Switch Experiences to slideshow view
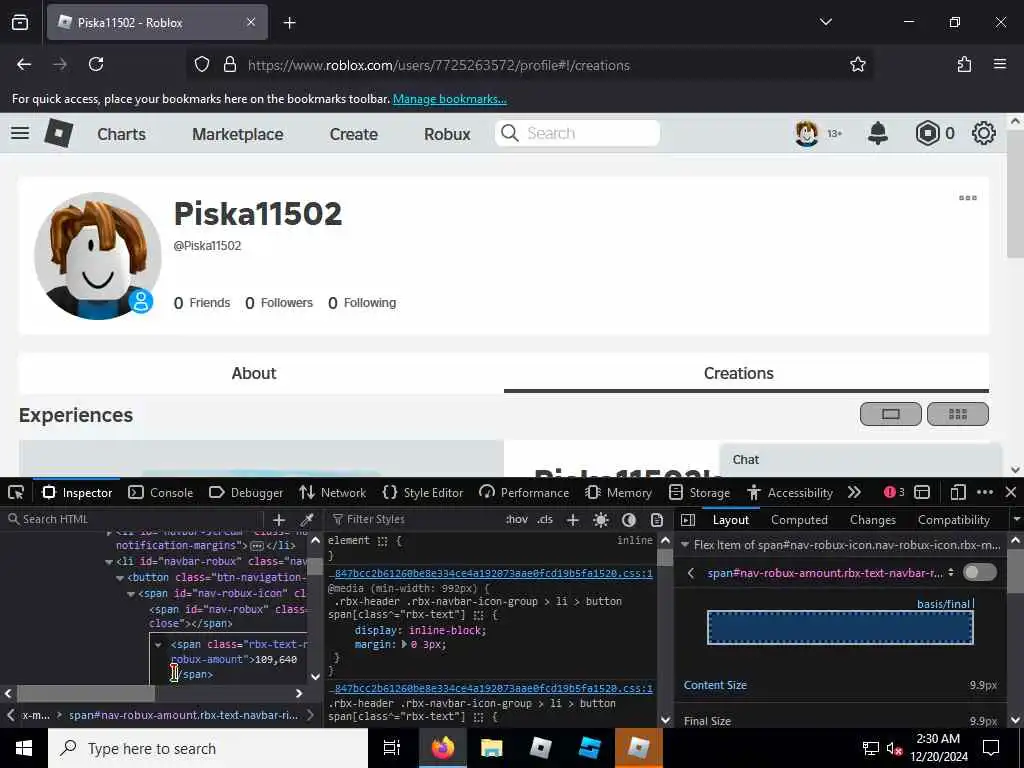The height and width of the screenshot is (768, 1024). (x=891, y=414)
